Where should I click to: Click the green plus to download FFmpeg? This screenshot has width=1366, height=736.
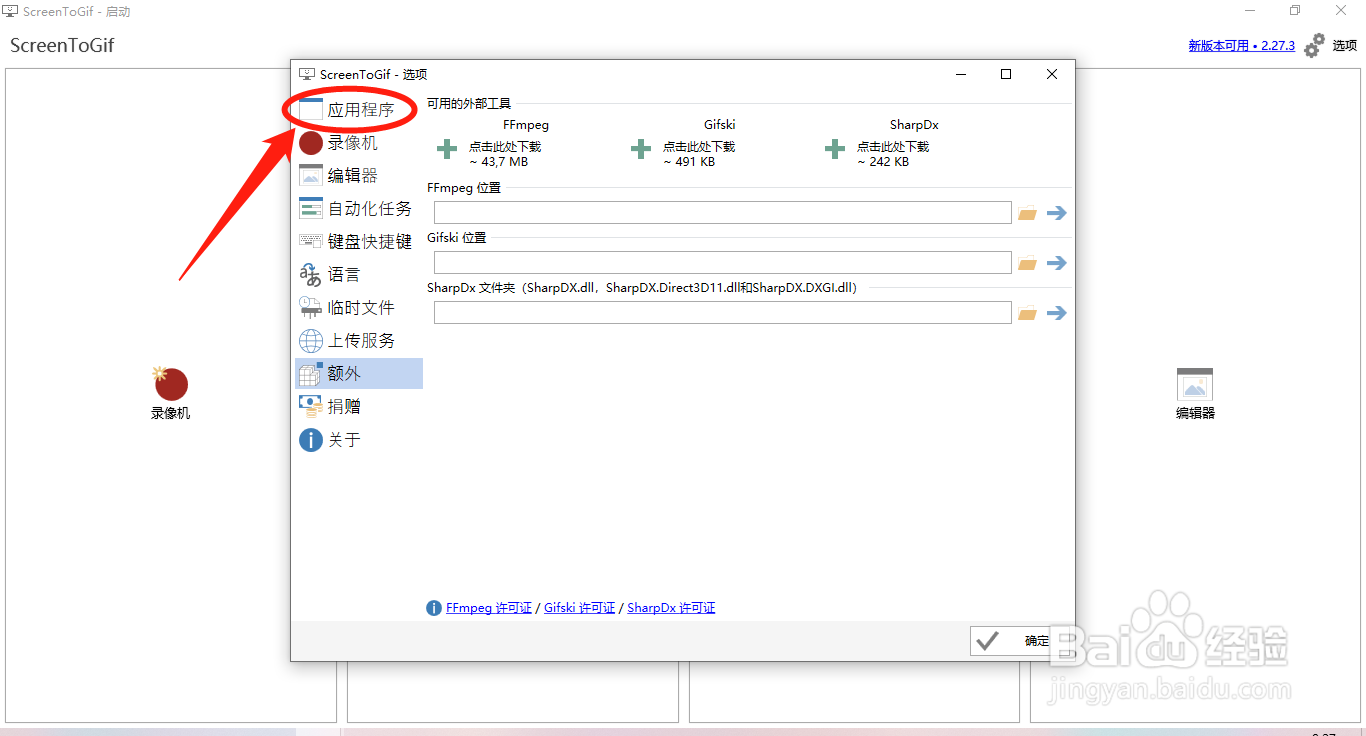click(447, 150)
